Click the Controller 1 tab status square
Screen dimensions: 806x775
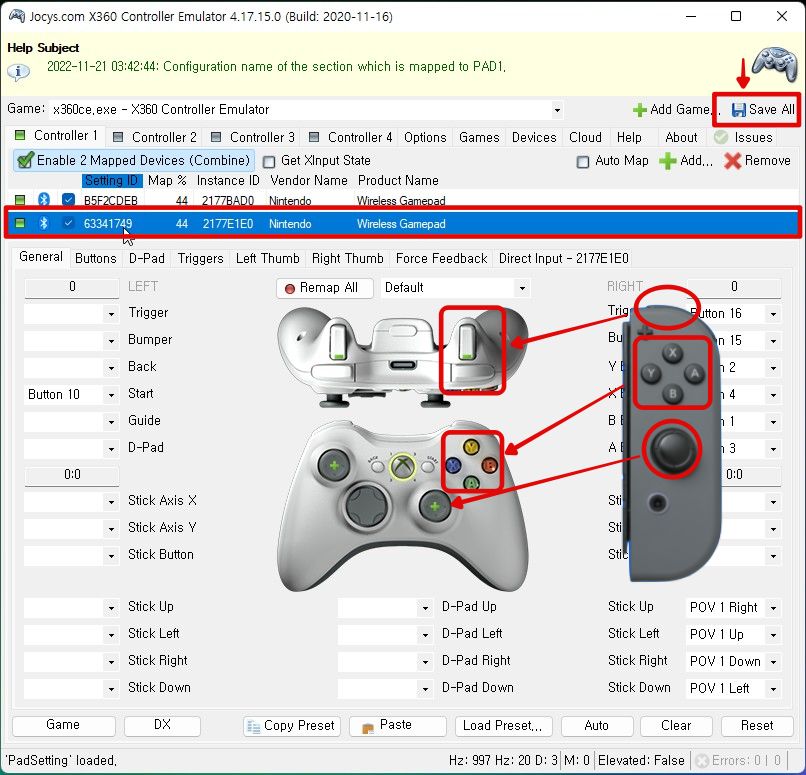(x=20, y=135)
